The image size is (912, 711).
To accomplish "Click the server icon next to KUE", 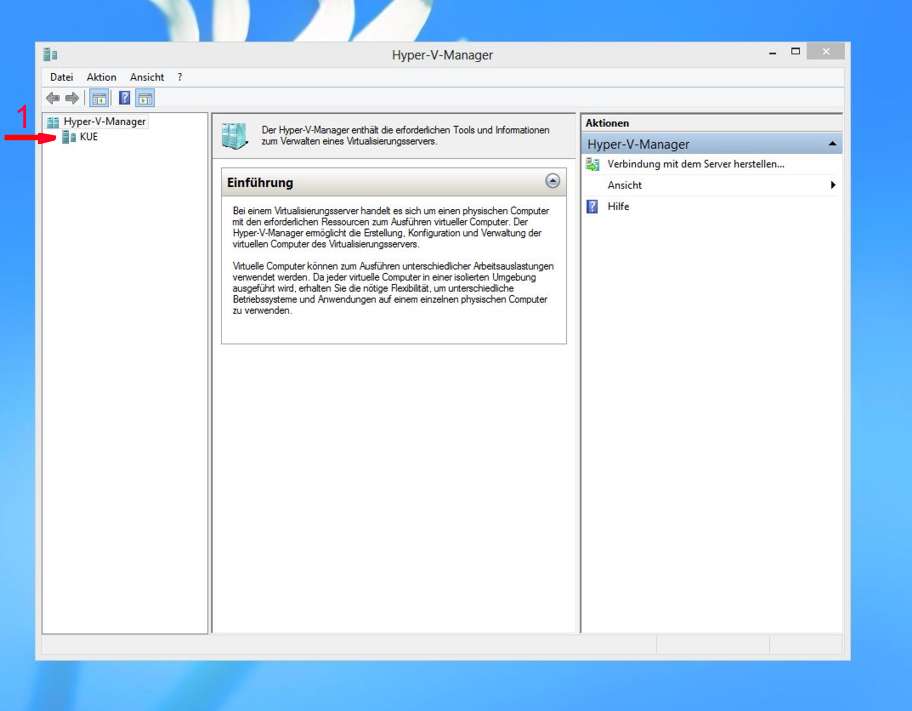I will (x=69, y=137).
